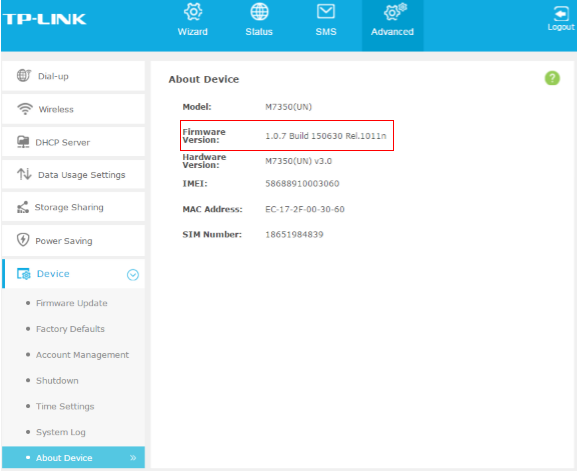This screenshot has height=472, width=578.
Task: Open the DHCP Server menu
Action: click(x=73, y=142)
